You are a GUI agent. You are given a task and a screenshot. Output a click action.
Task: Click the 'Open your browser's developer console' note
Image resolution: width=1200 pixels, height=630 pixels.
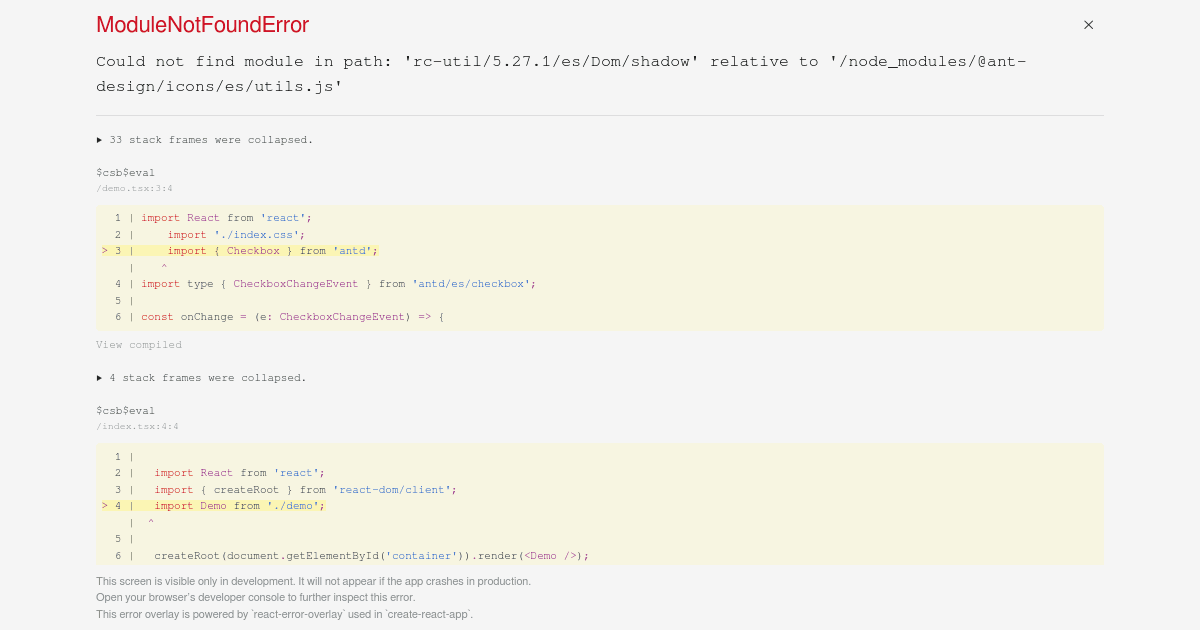point(255,597)
